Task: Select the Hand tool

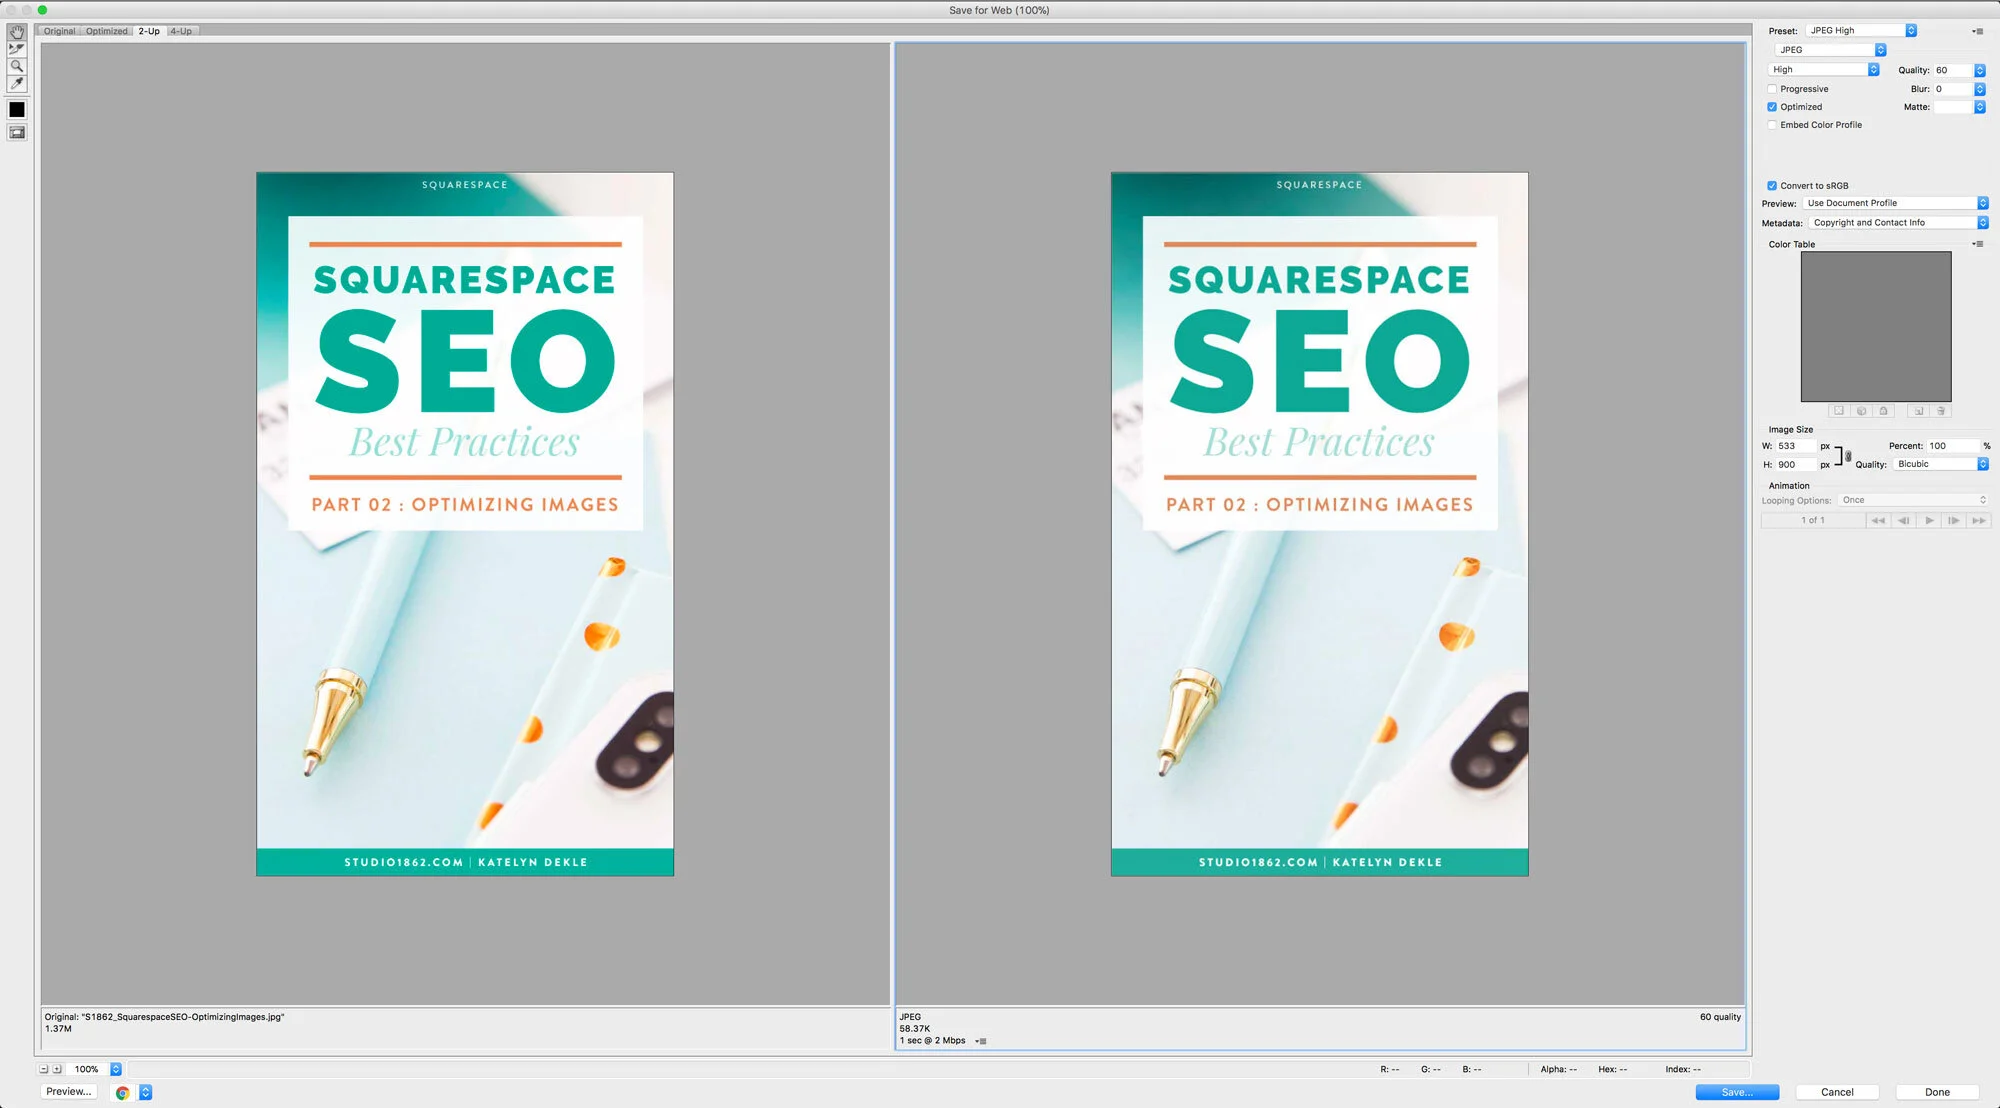Action: pyautogui.click(x=17, y=32)
